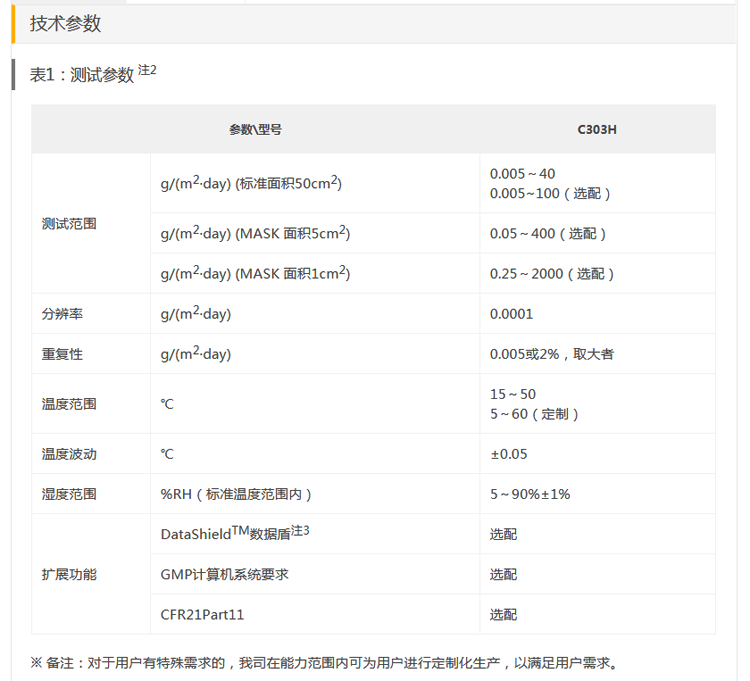Click the ±0.05 temperature fluctuation value
The width and height of the screenshot is (750, 681).
pyautogui.click(x=508, y=453)
